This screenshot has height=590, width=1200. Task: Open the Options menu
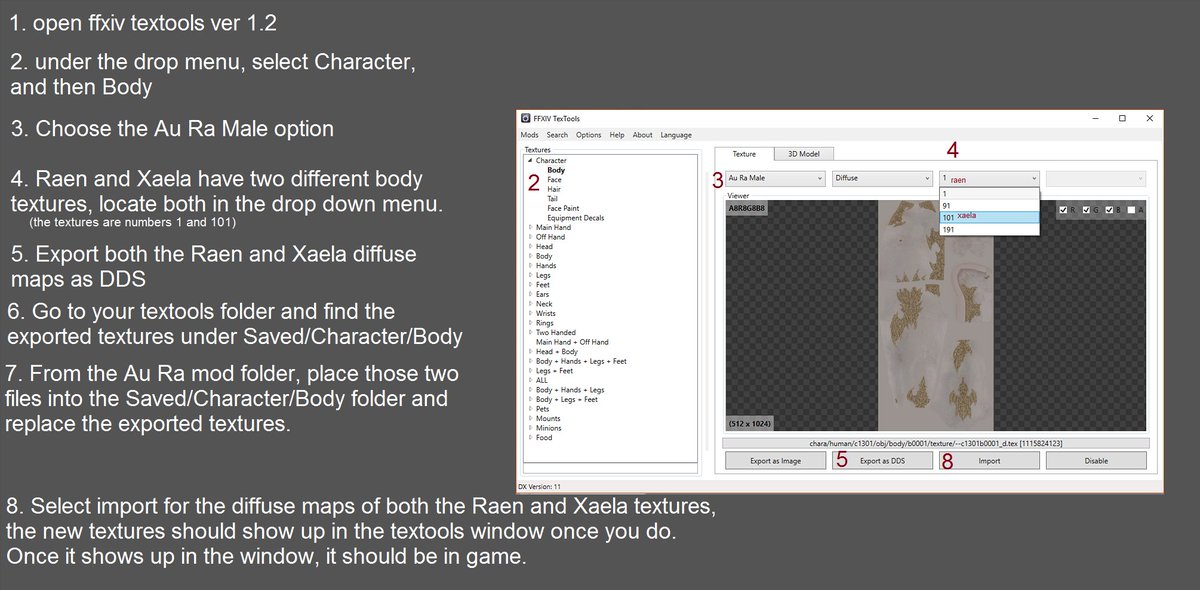589,135
